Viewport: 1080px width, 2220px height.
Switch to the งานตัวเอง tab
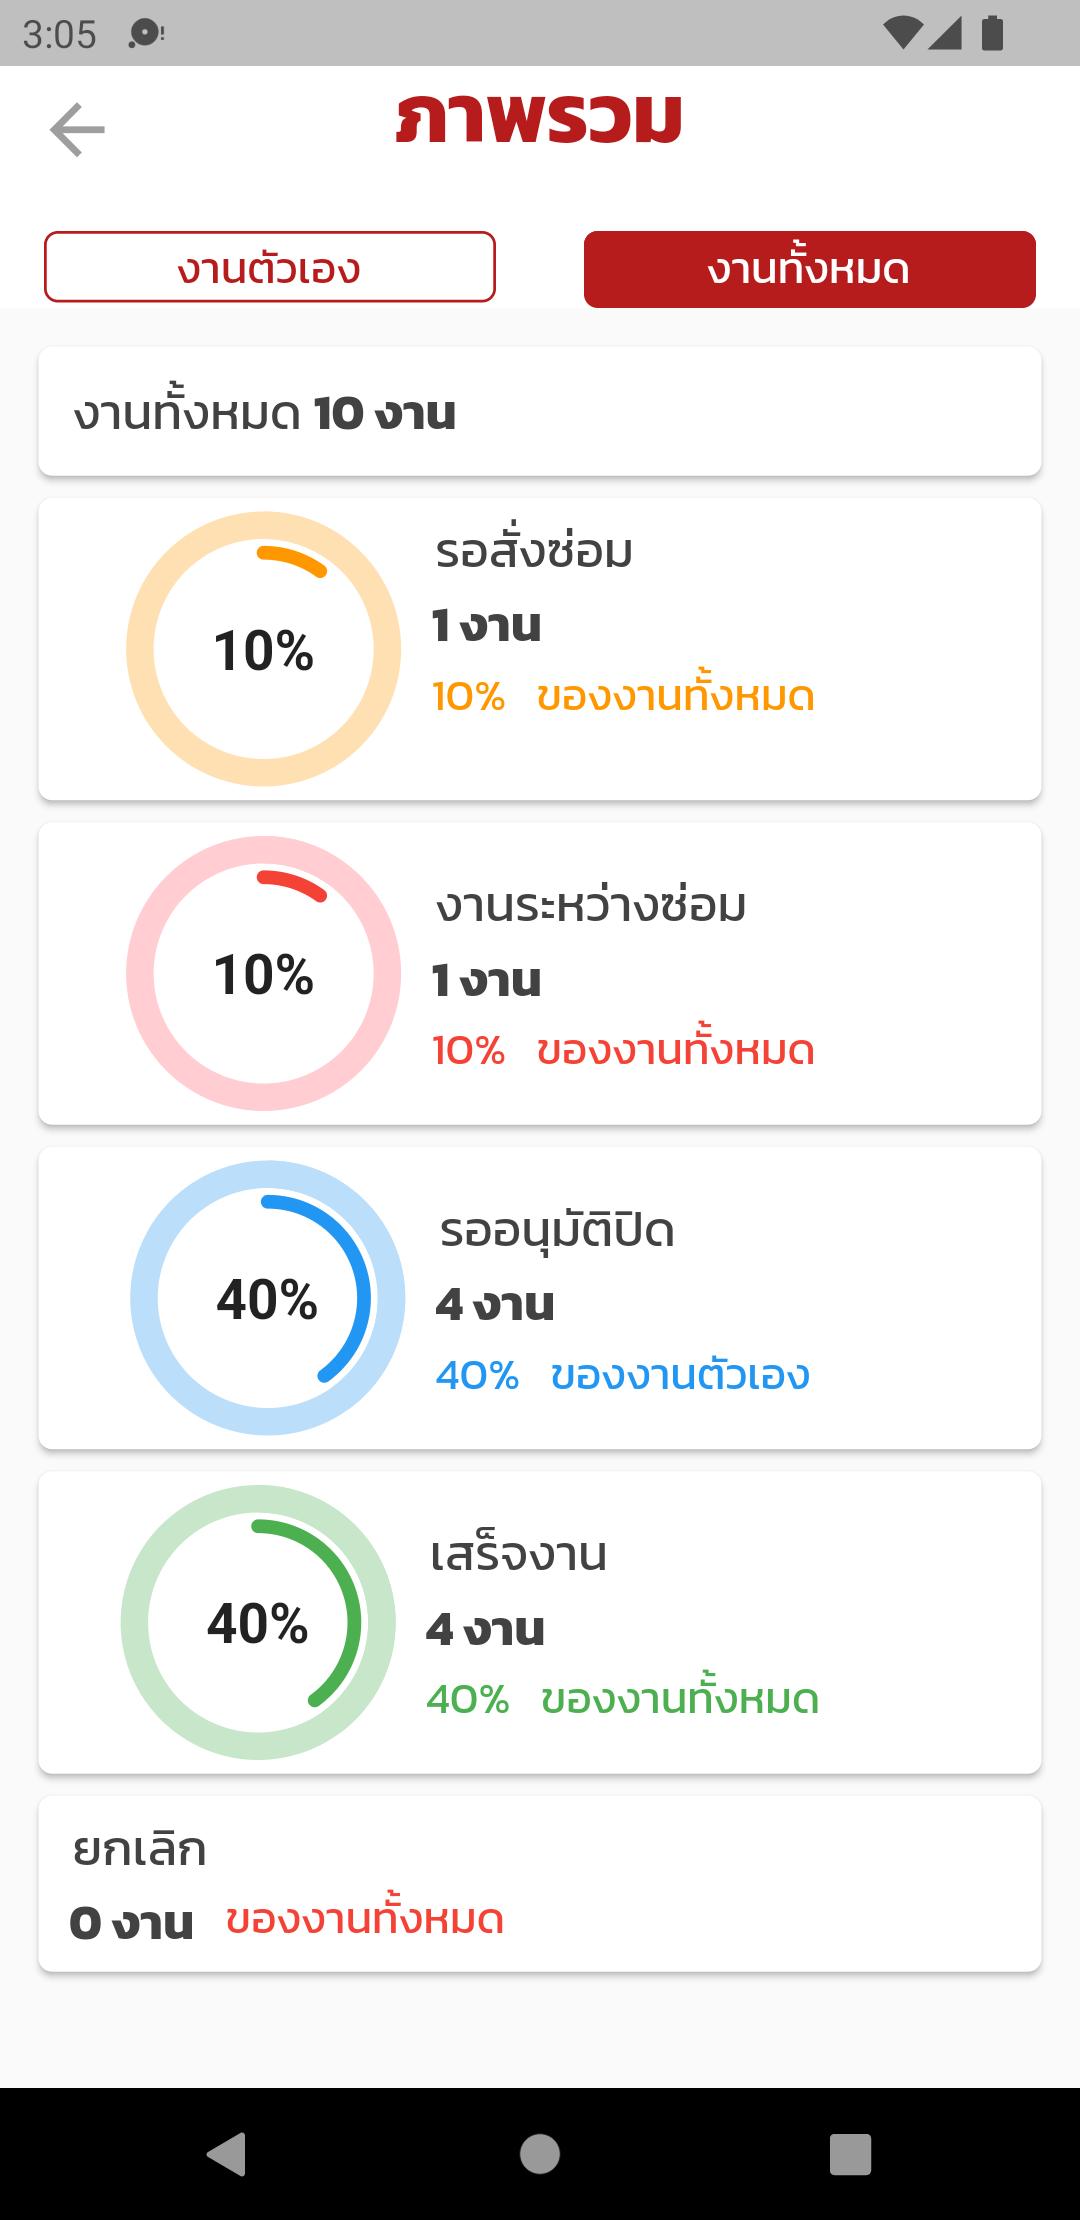[270, 267]
